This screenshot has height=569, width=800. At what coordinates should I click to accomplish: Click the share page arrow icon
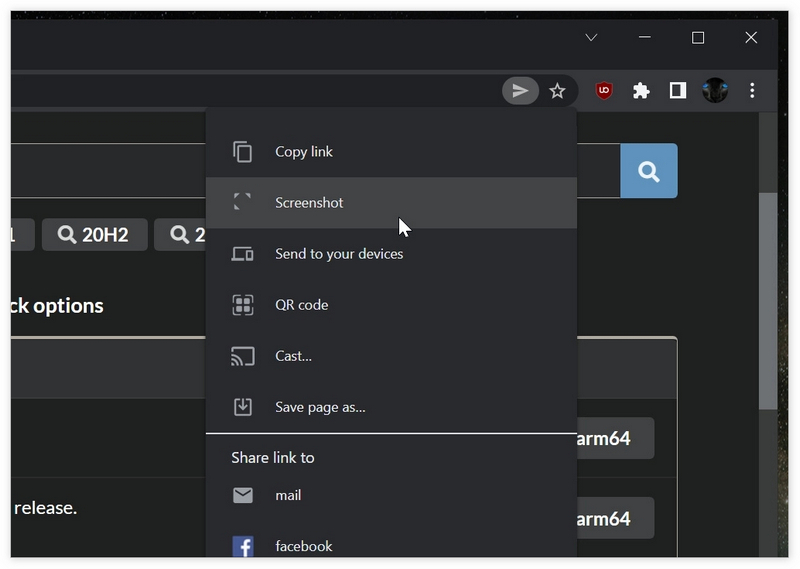point(520,91)
